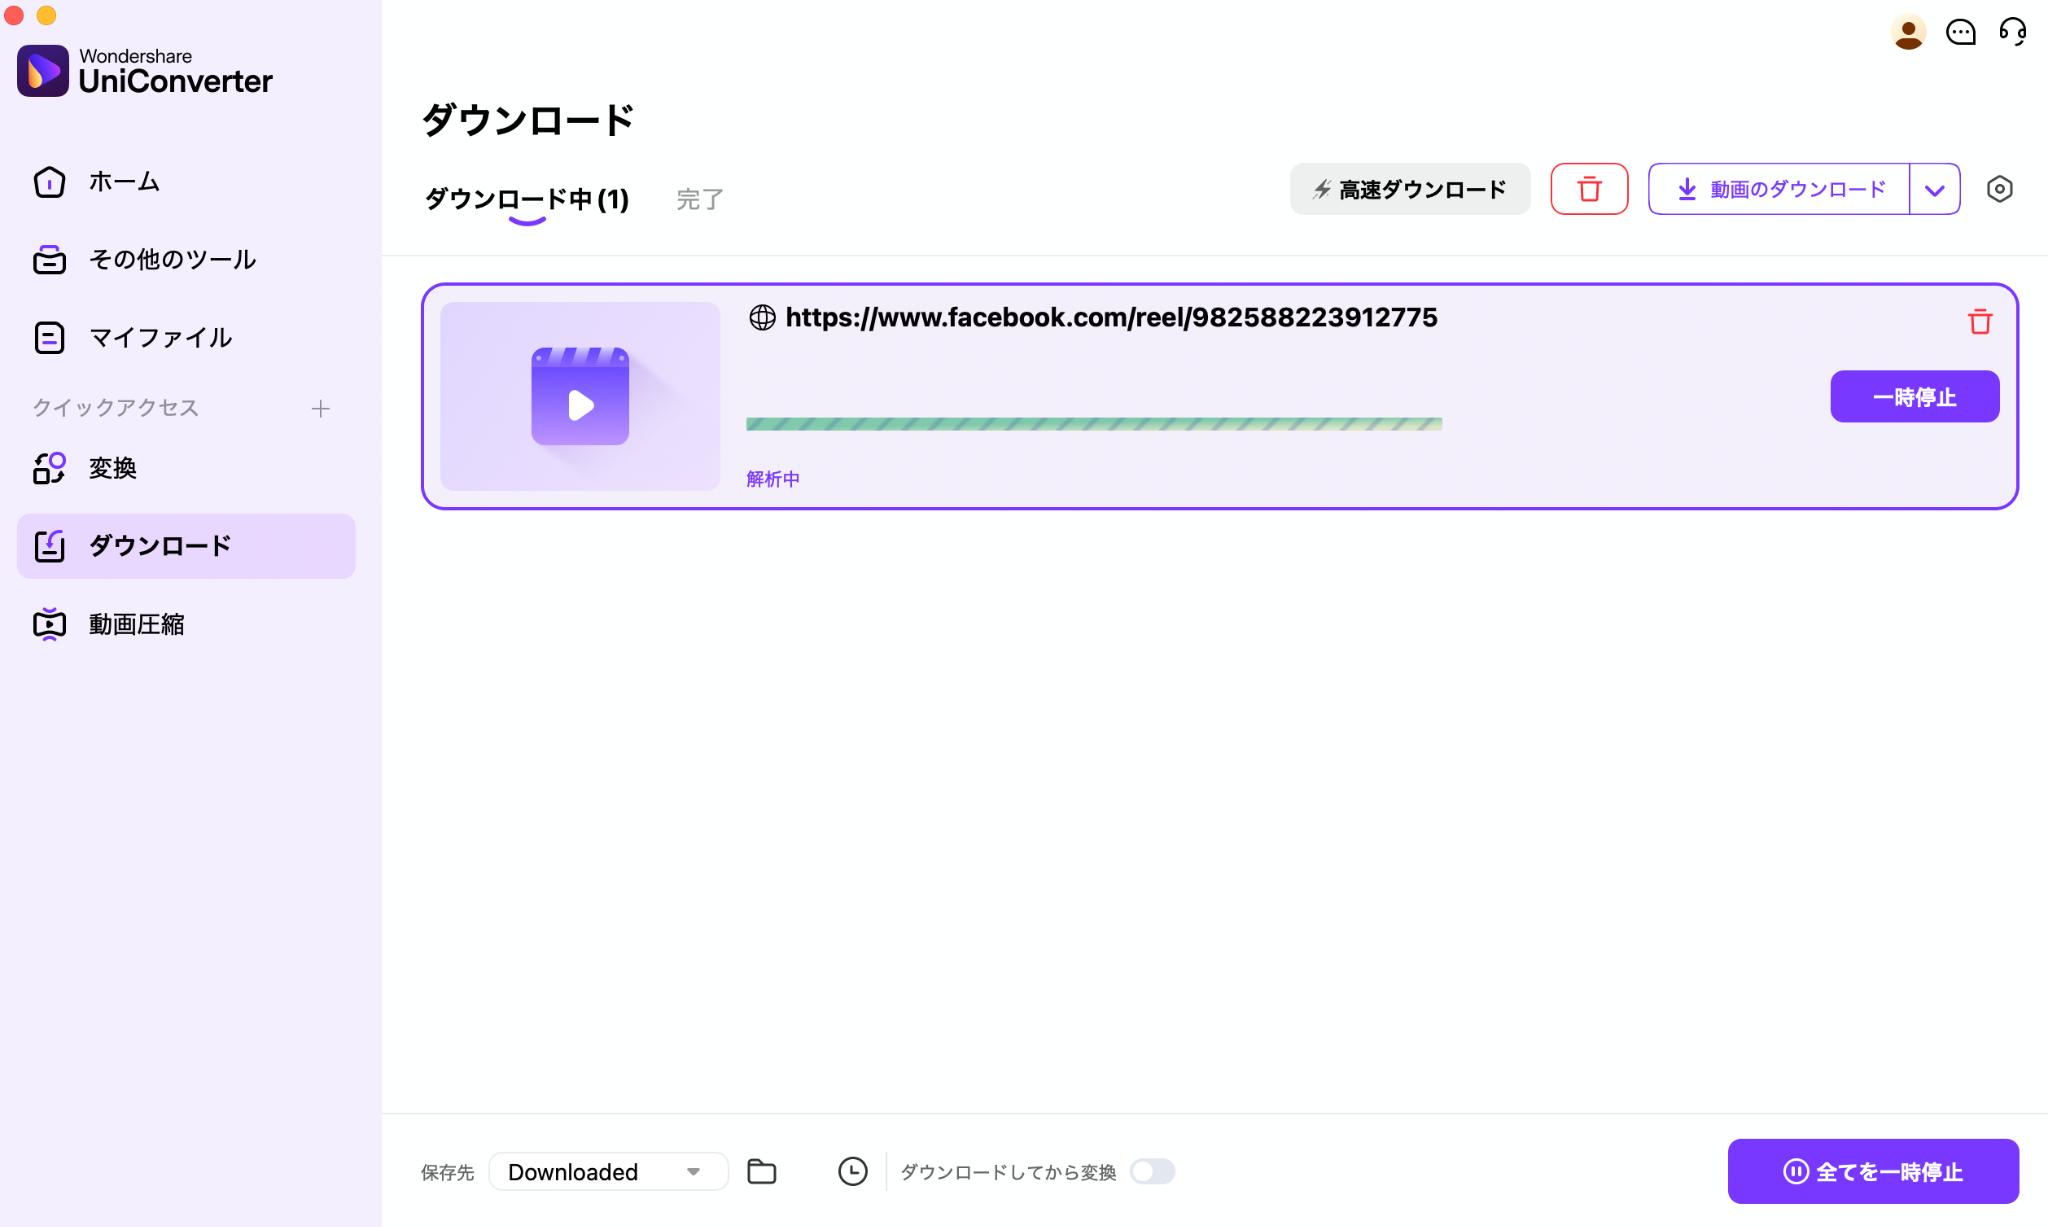Click the user account icon top right
This screenshot has width=2048, height=1227.
point(1909,31)
